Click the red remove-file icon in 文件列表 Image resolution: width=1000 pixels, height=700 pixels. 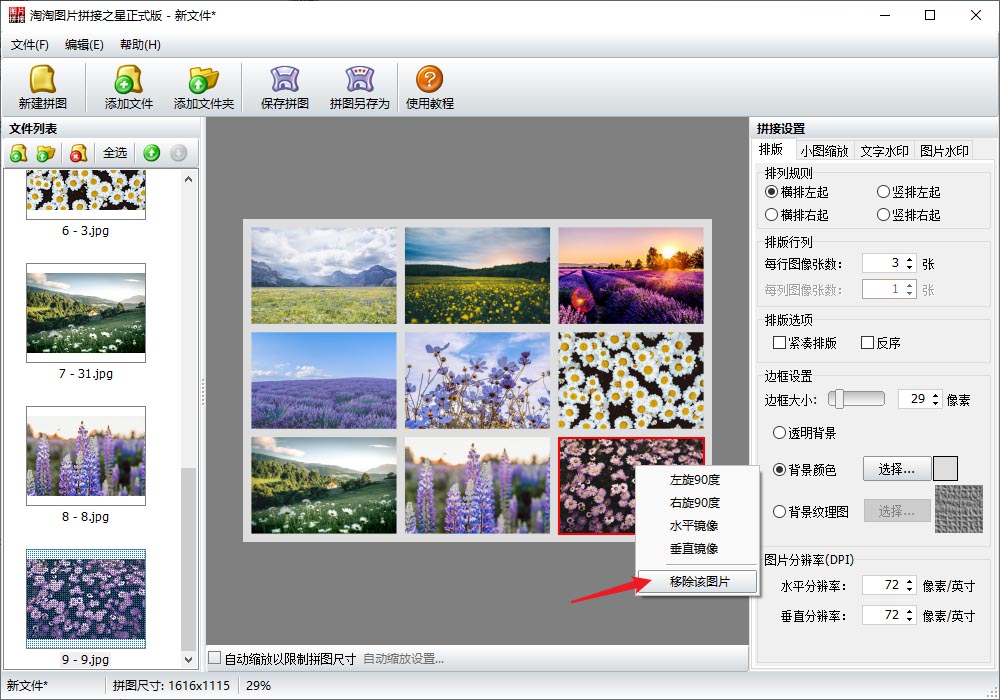[78, 153]
